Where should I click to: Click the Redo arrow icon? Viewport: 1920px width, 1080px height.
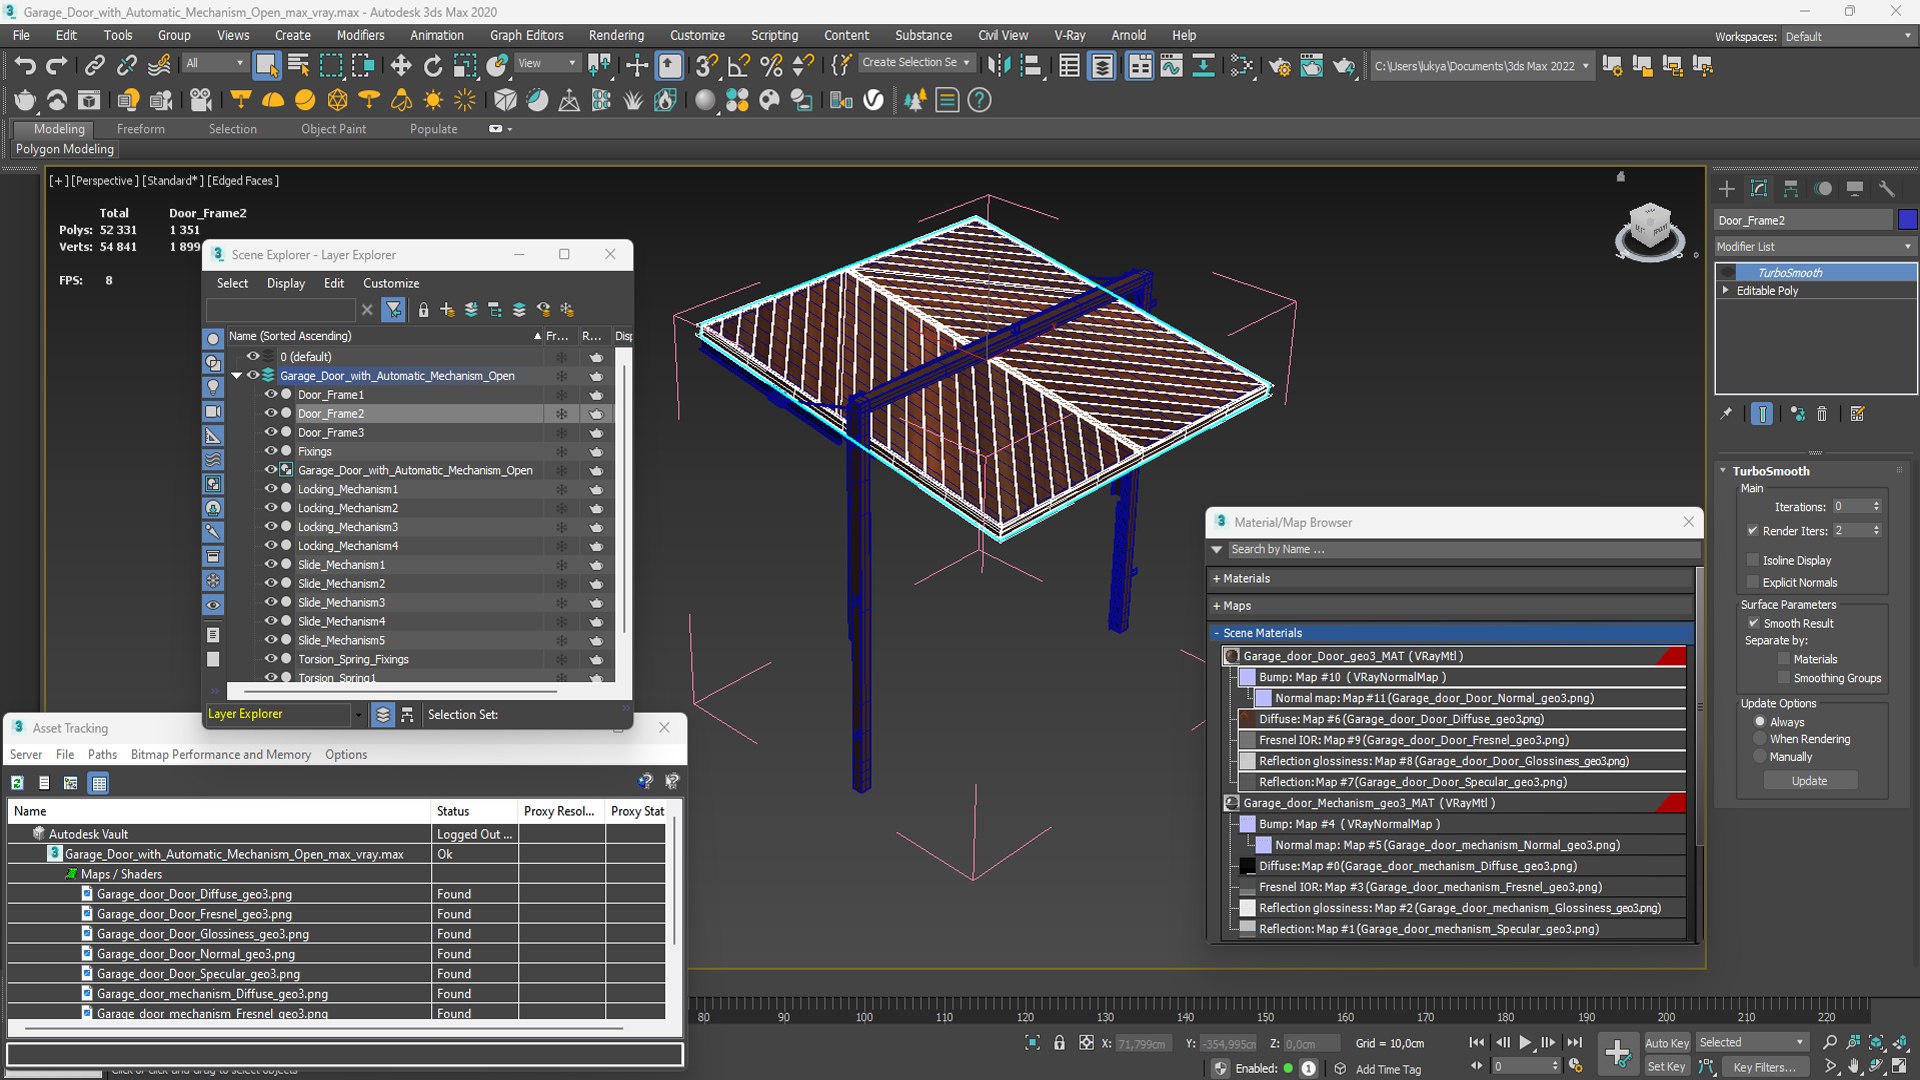(x=57, y=66)
